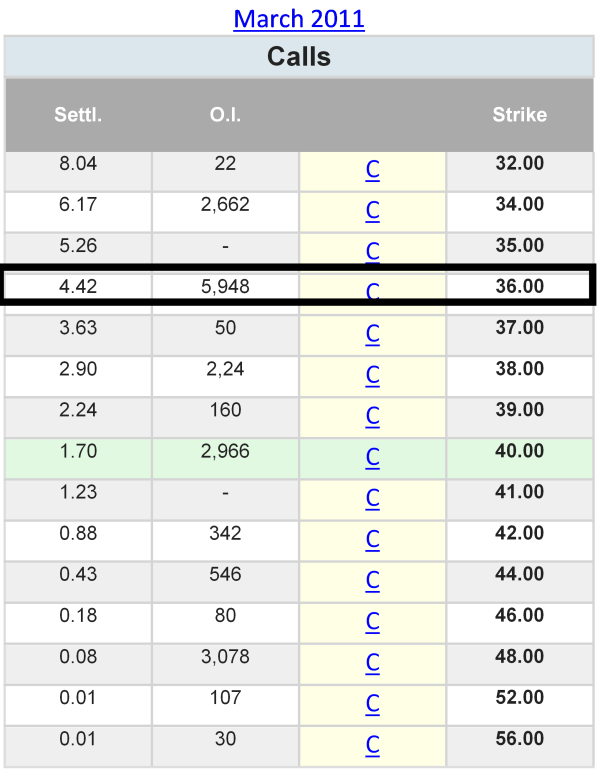
Task: Click the Settl. column header
Action: point(78,115)
